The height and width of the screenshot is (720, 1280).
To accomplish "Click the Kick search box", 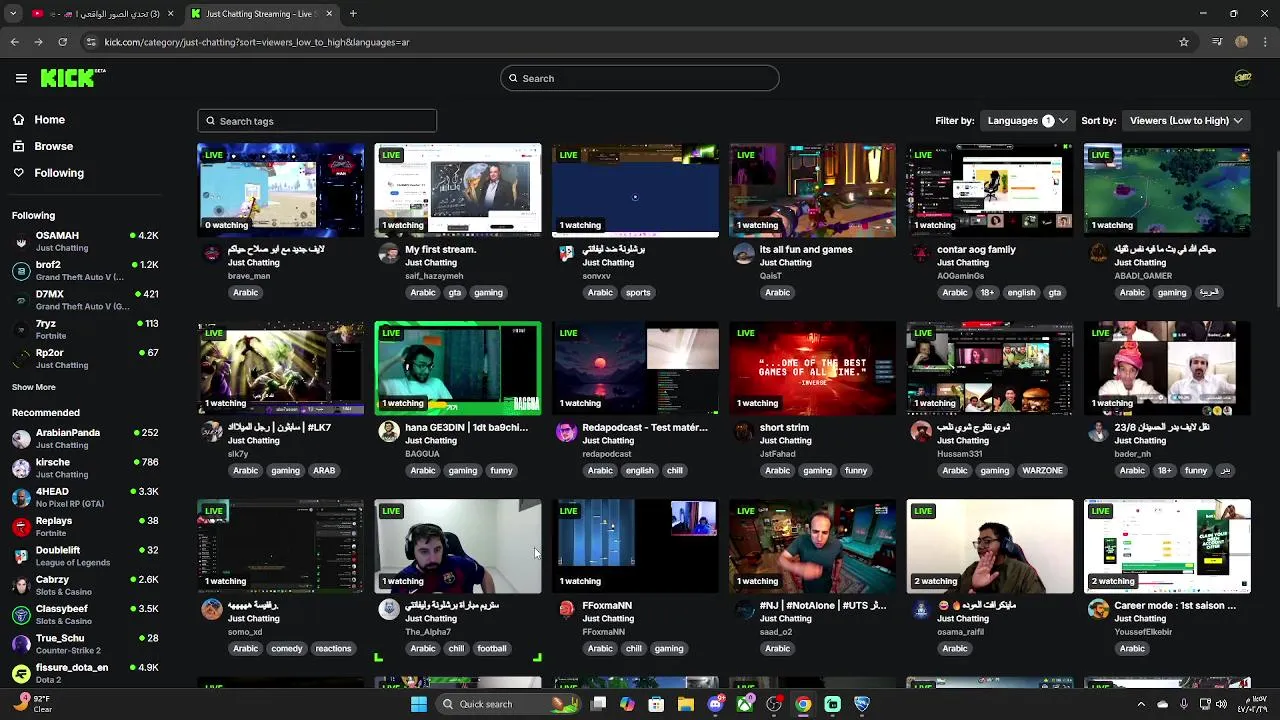I will pyautogui.click(x=640, y=78).
